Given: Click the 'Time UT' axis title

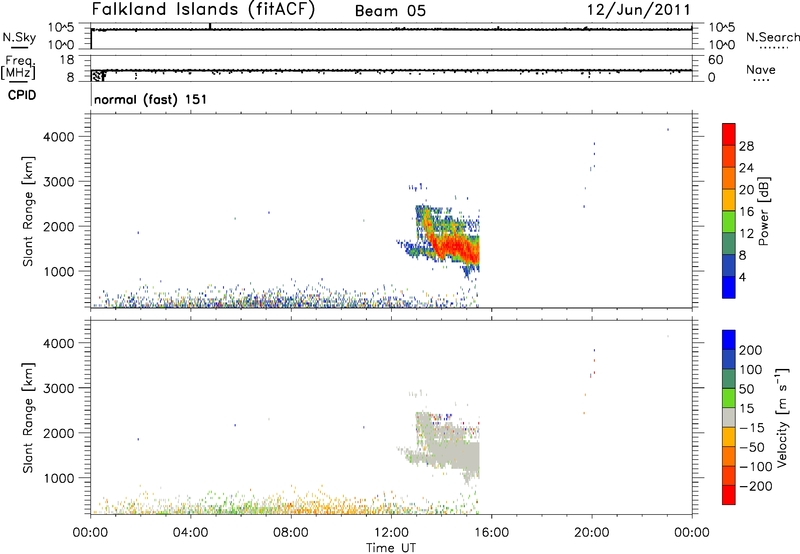Looking at the screenshot, I should [x=391, y=548].
